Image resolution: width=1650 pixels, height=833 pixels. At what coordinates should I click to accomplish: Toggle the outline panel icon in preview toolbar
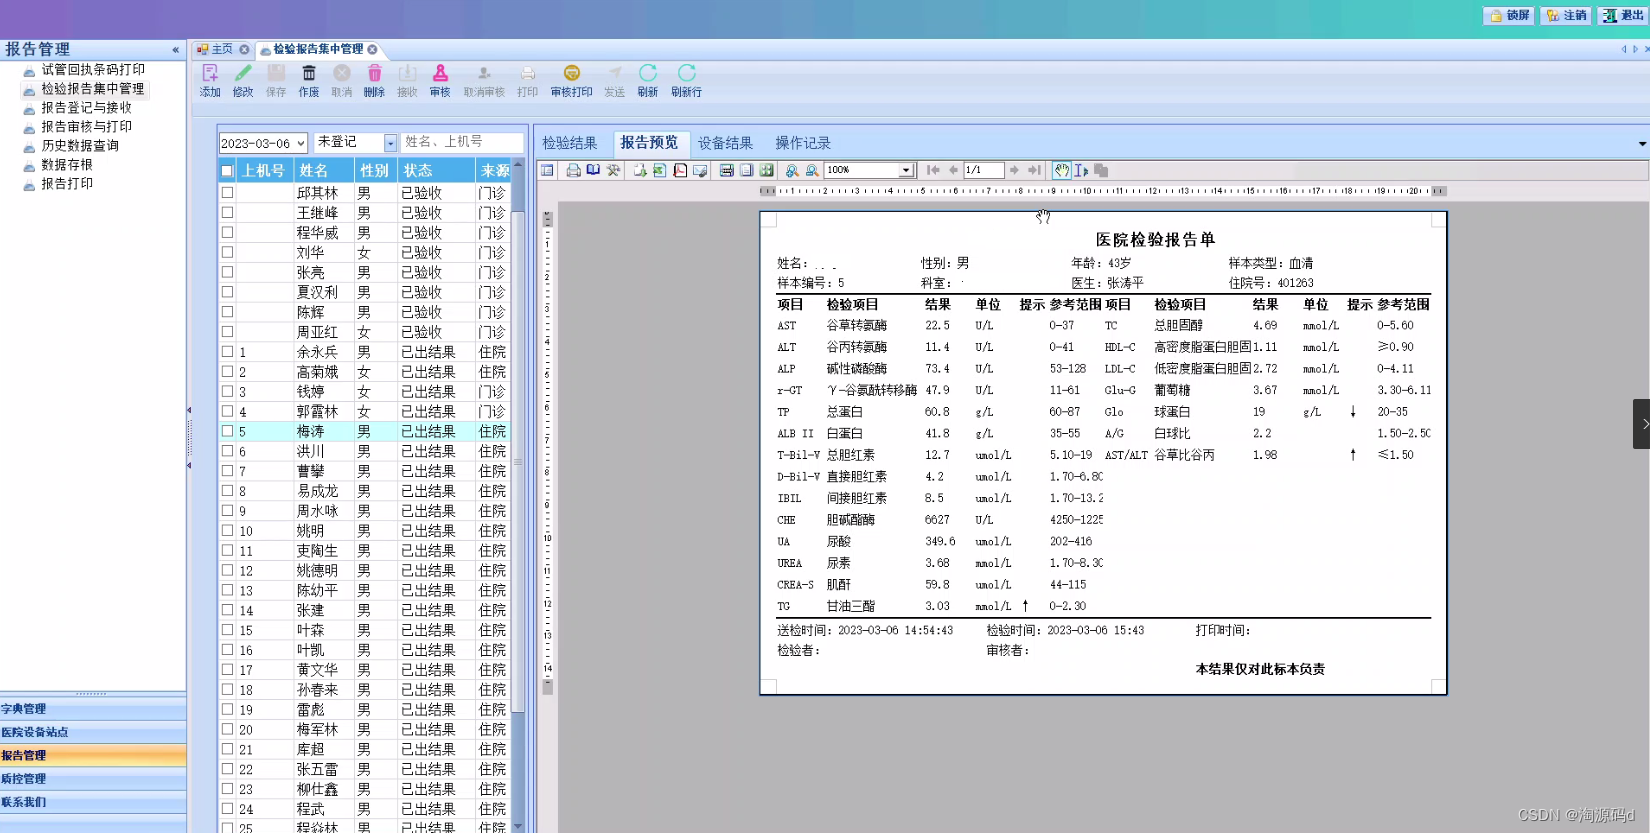(547, 171)
